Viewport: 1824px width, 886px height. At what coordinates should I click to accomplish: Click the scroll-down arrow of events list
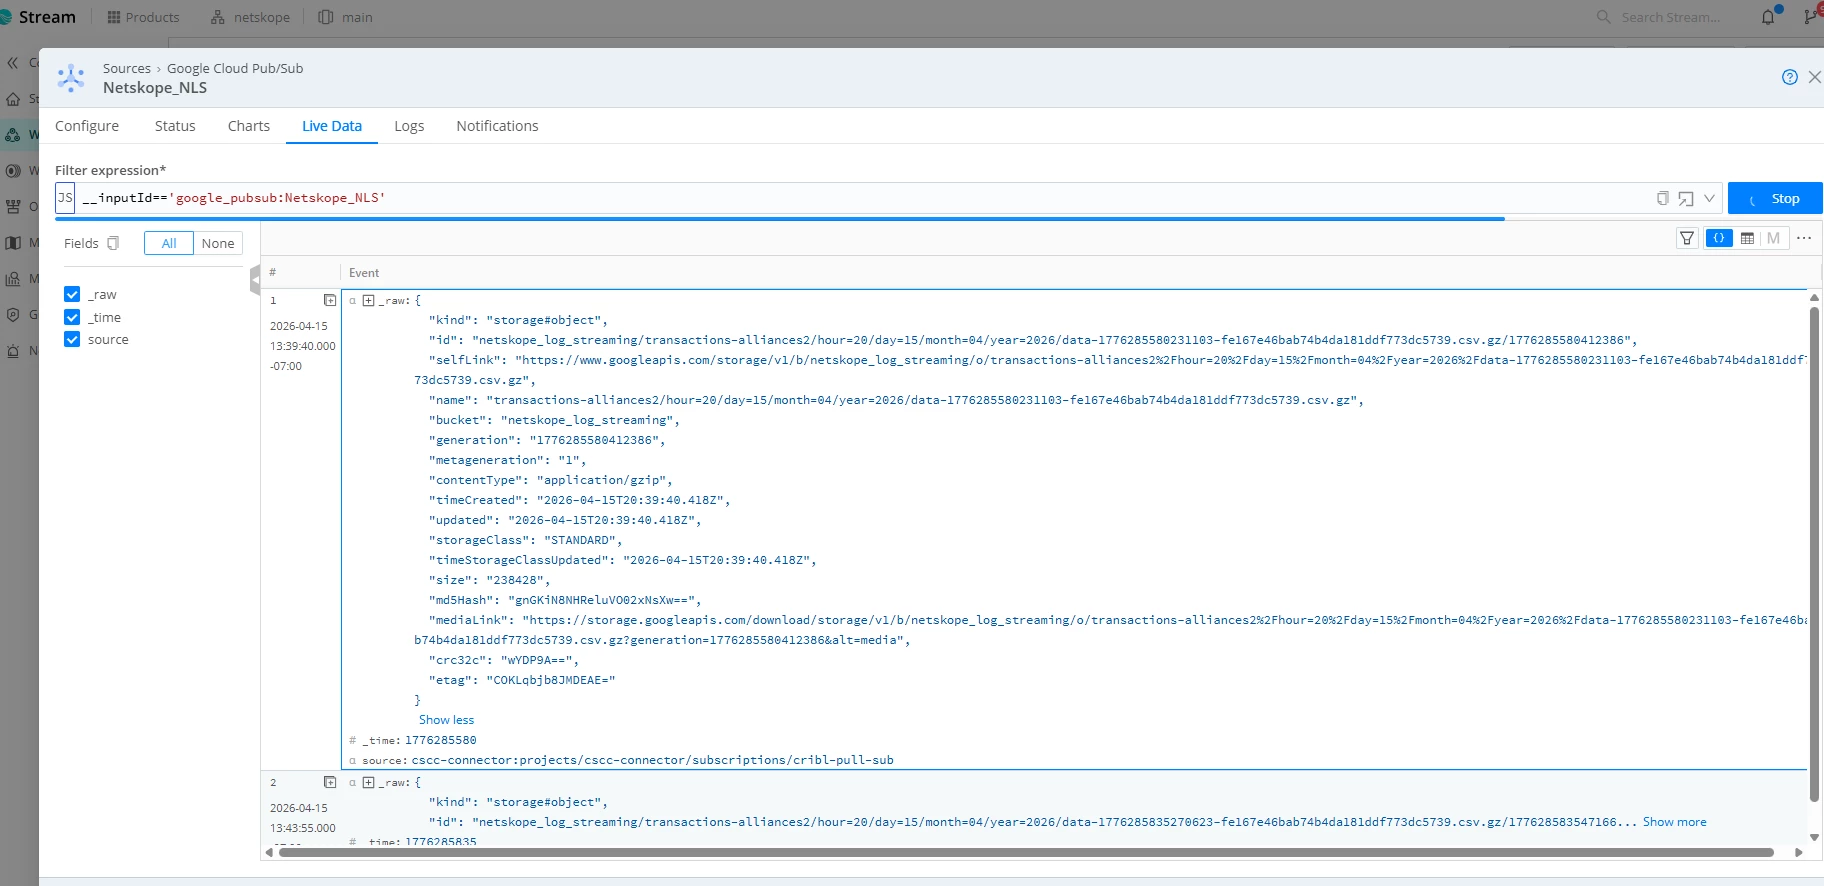coord(1814,838)
